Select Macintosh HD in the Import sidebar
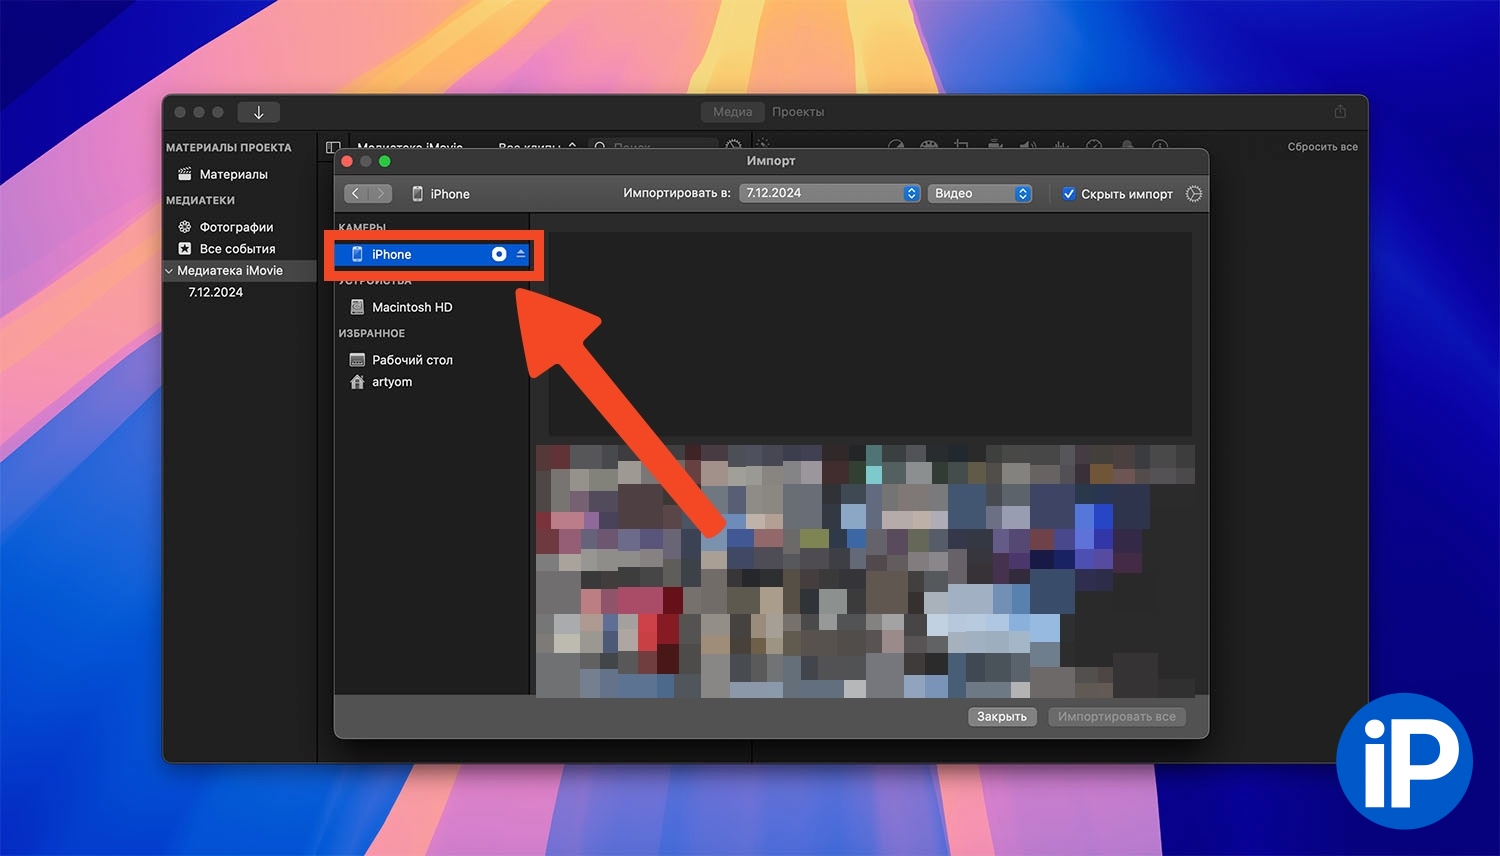Viewport: 1500px width, 856px height. [412, 307]
